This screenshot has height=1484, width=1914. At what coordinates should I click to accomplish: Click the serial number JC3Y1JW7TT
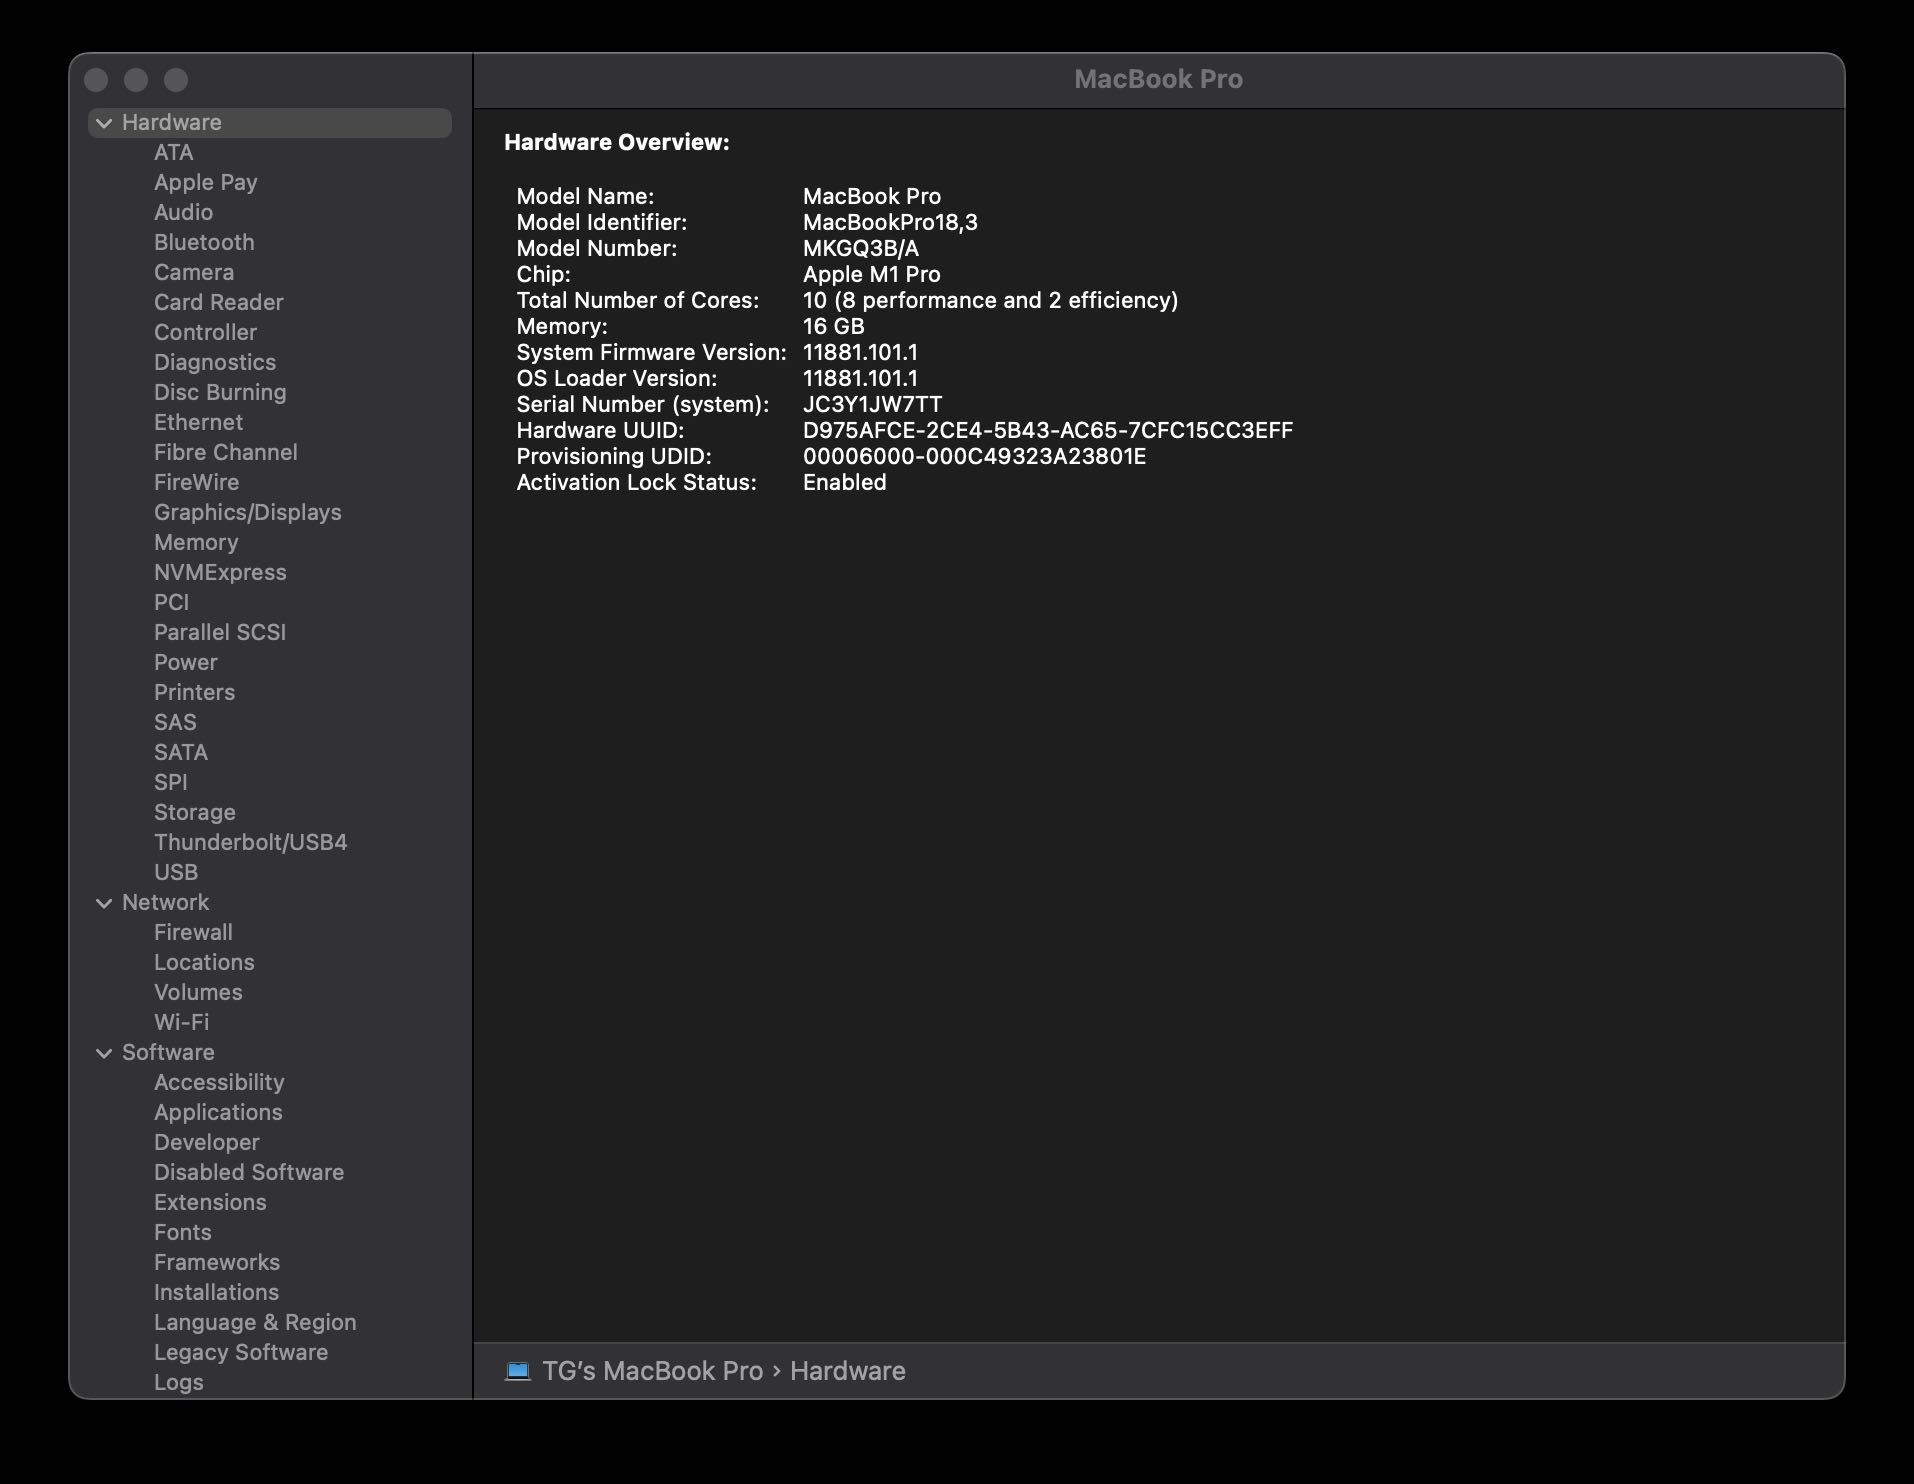pos(872,404)
